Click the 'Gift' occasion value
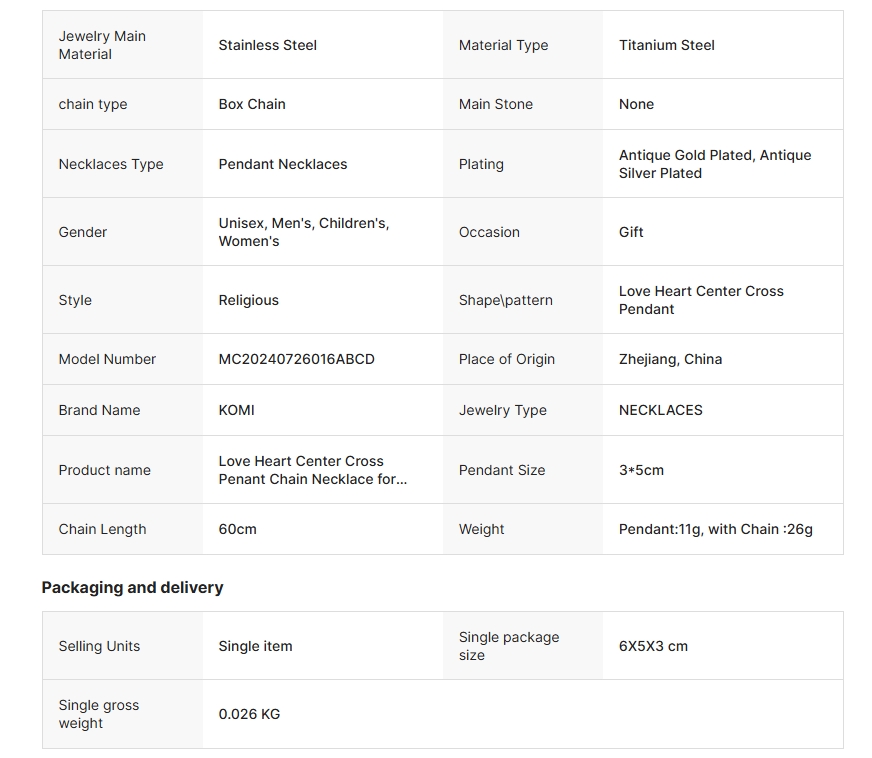 coord(631,232)
